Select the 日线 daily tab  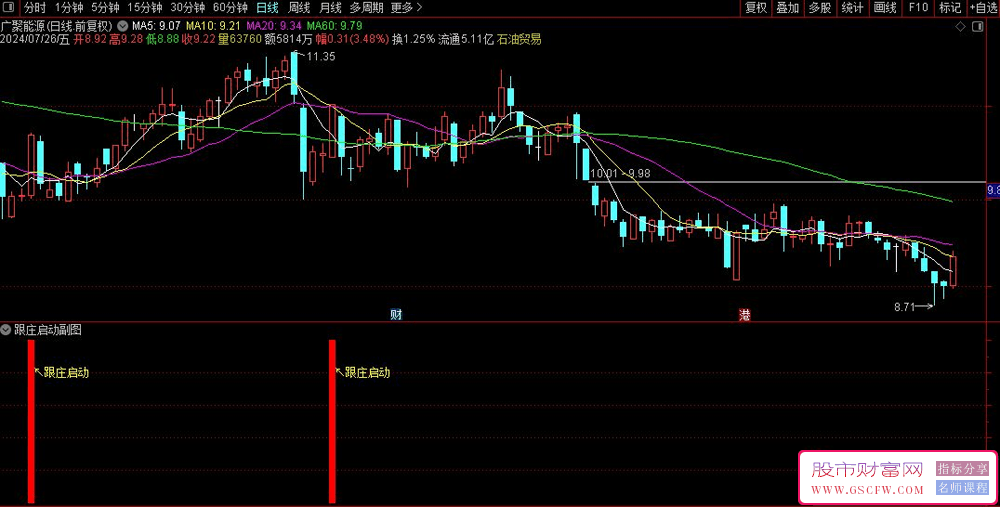pos(267,8)
